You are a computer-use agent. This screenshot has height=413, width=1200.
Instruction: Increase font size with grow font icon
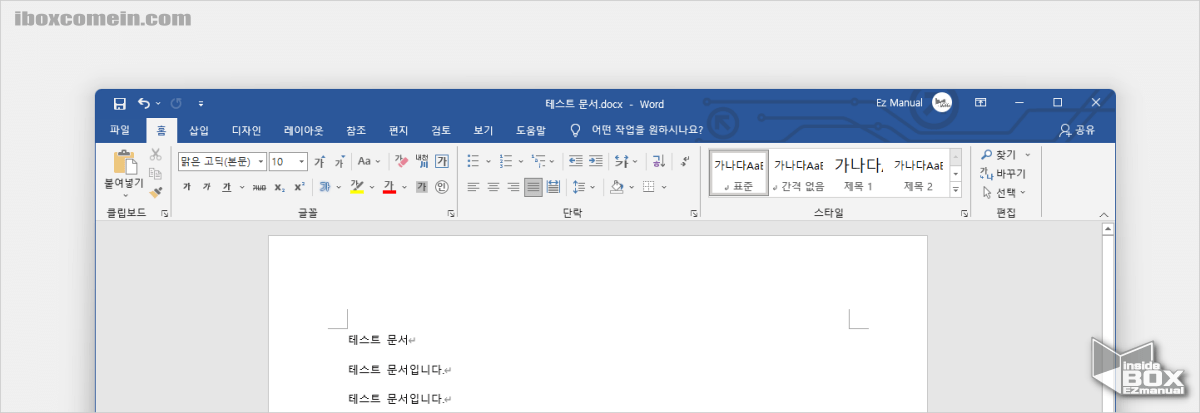coord(320,161)
